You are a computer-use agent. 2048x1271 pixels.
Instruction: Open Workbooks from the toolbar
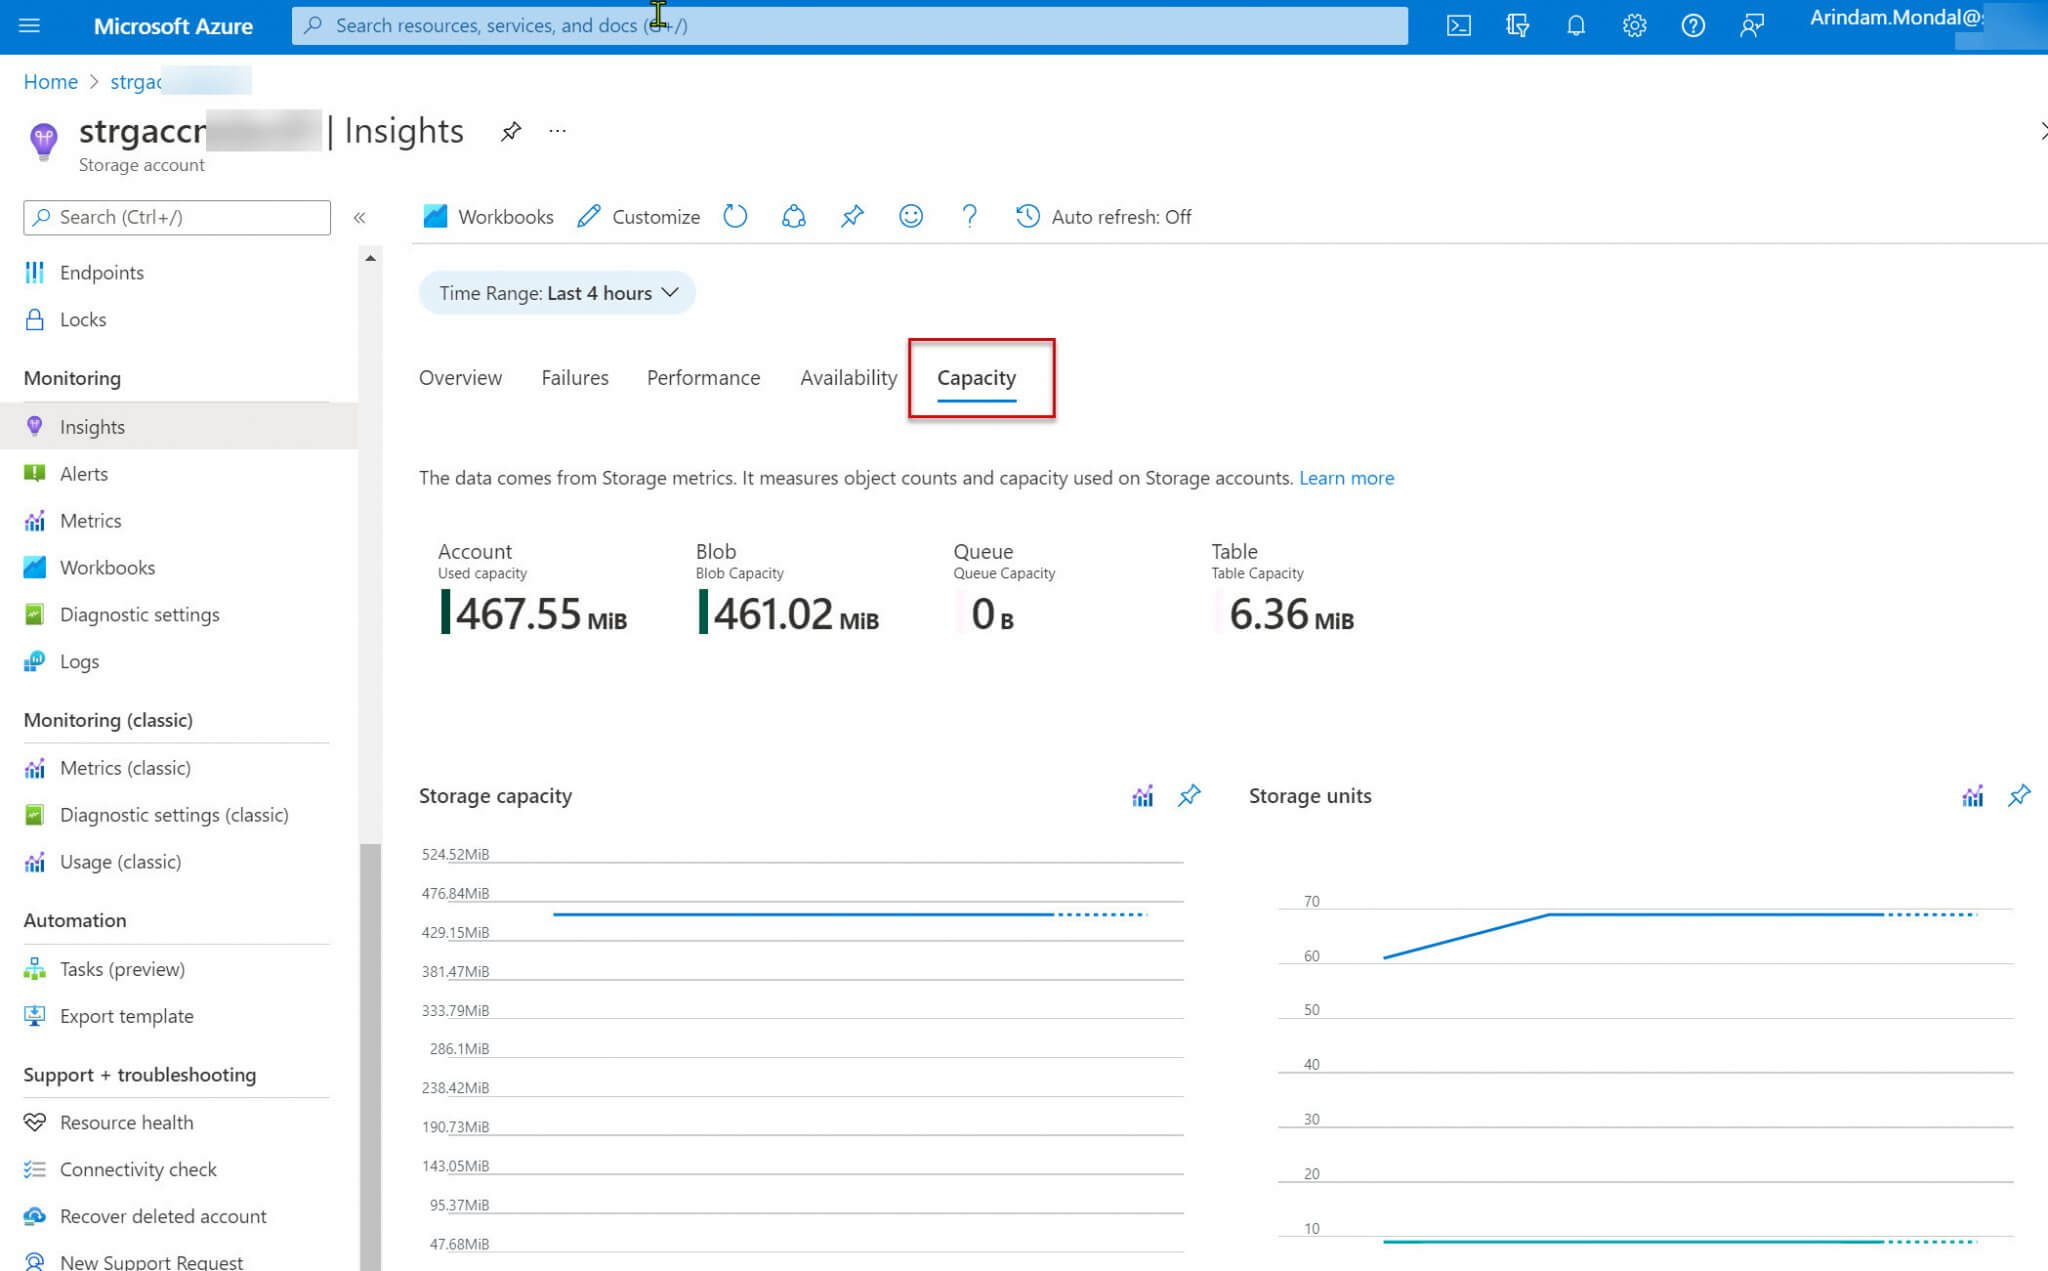(x=489, y=217)
